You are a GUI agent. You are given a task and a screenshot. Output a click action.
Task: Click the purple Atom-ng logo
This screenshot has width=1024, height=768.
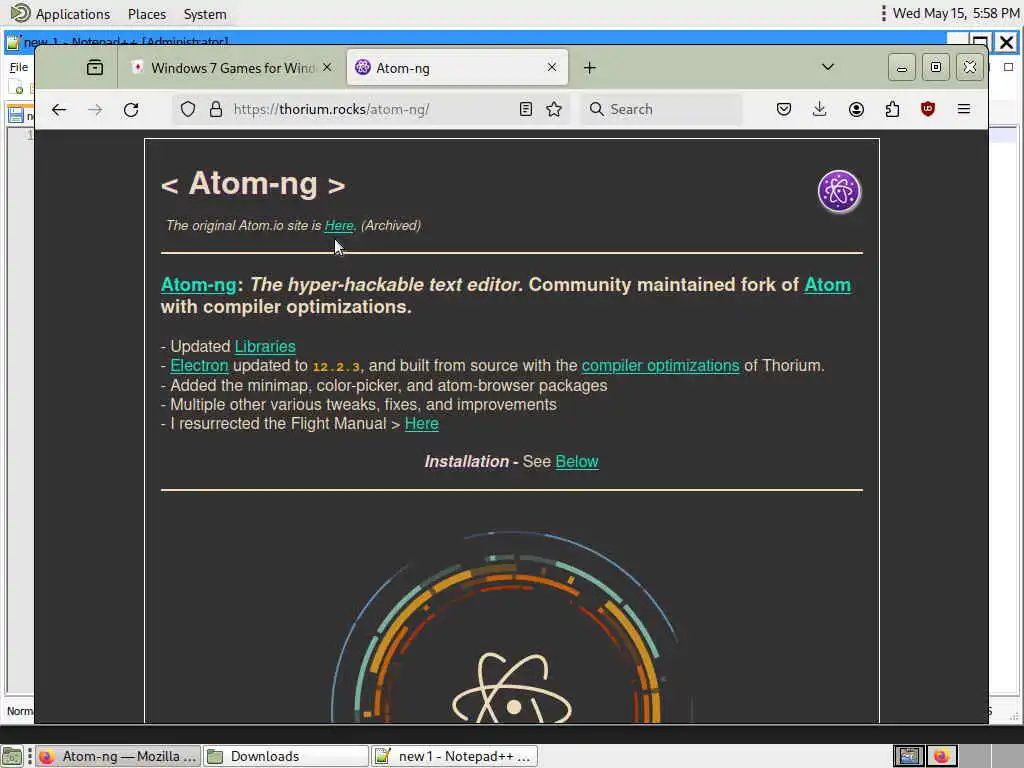[x=839, y=191]
